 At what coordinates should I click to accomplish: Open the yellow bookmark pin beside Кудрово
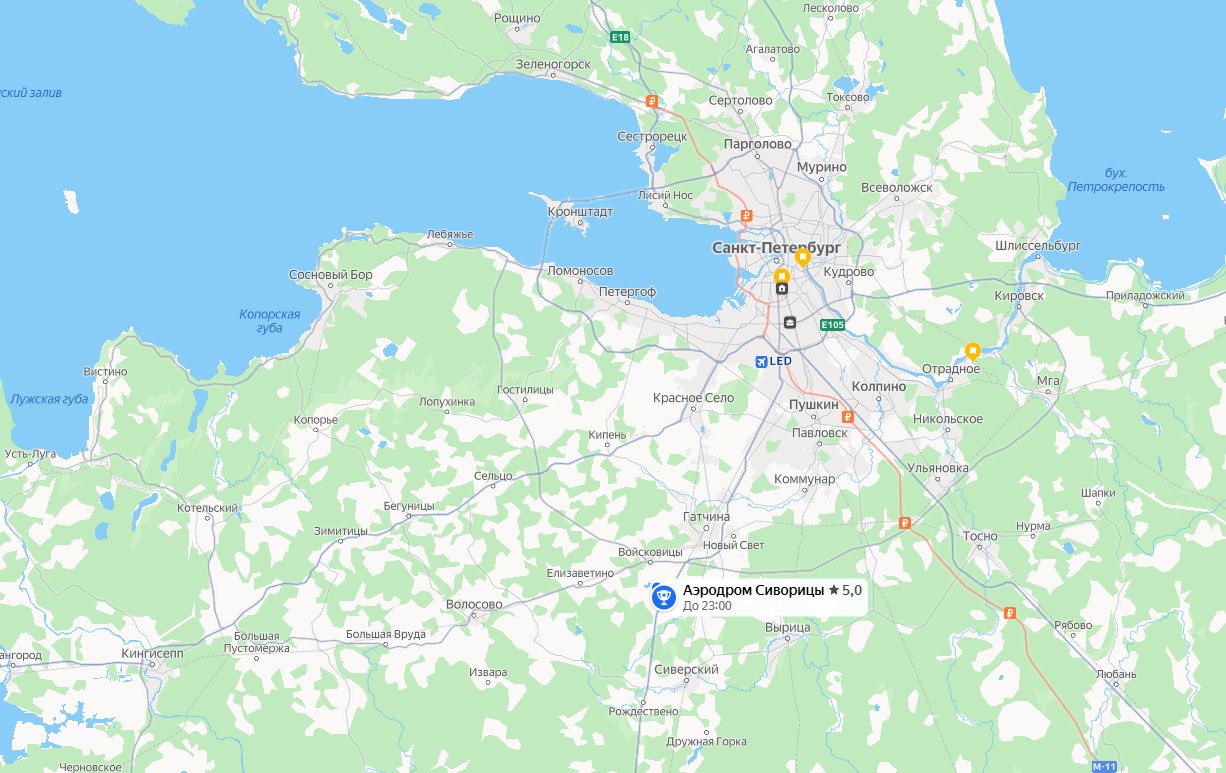pyautogui.click(x=802, y=257)
